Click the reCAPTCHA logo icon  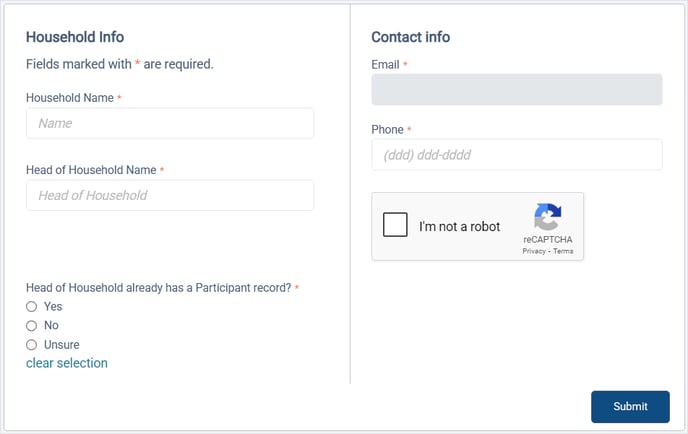click(x=547, y=218)
